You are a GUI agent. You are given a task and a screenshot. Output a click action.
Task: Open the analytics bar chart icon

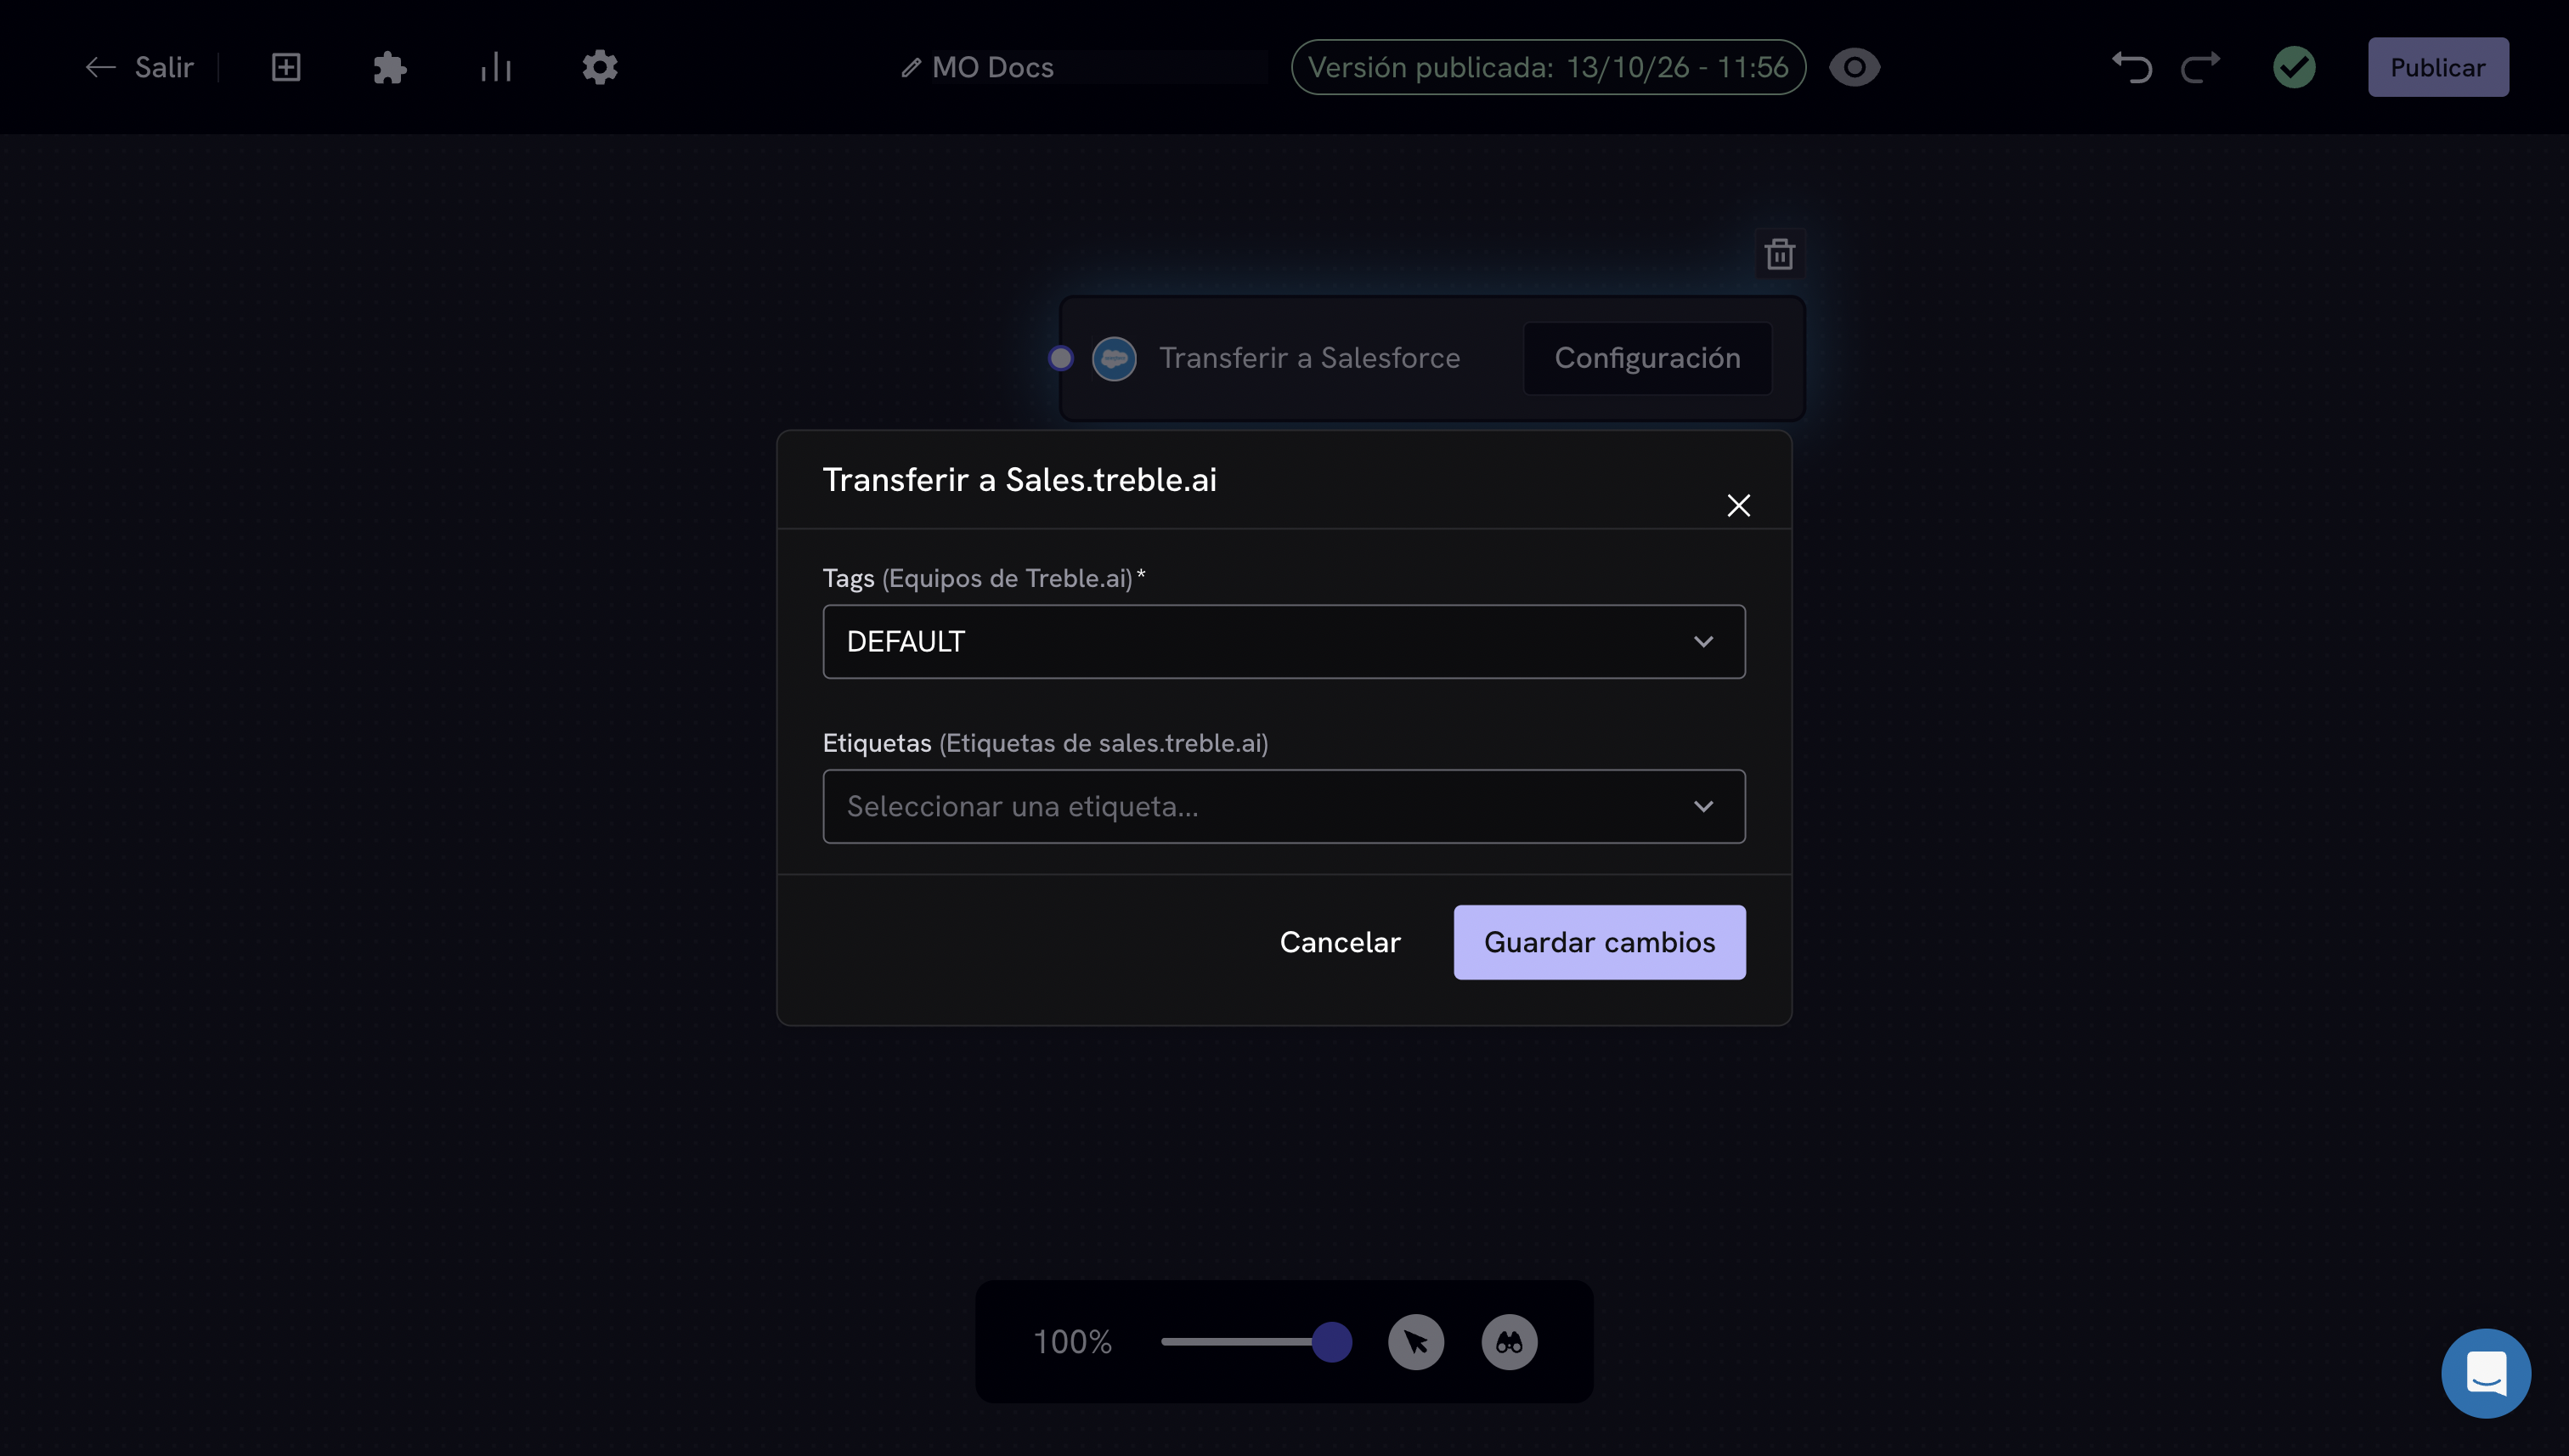496,67
